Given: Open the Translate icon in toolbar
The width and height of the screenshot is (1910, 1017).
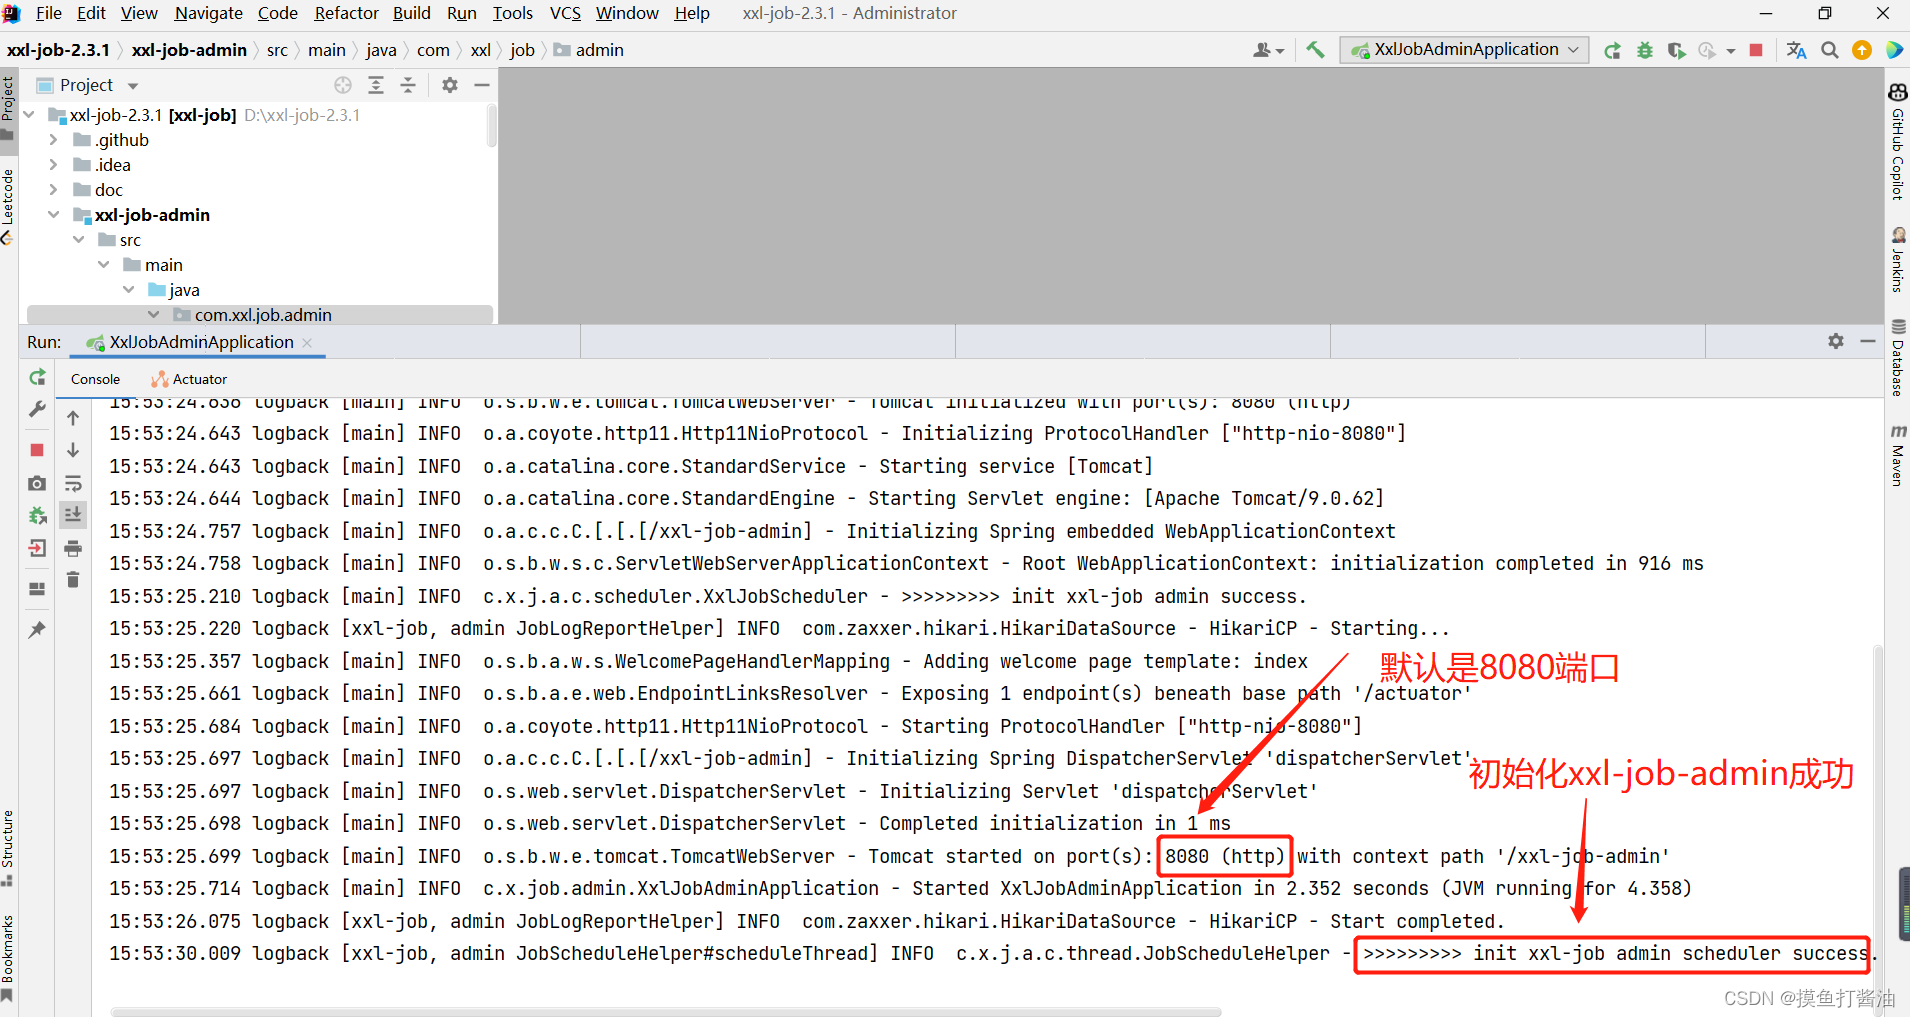Looking at the screenshot, I should (1796, 50).
